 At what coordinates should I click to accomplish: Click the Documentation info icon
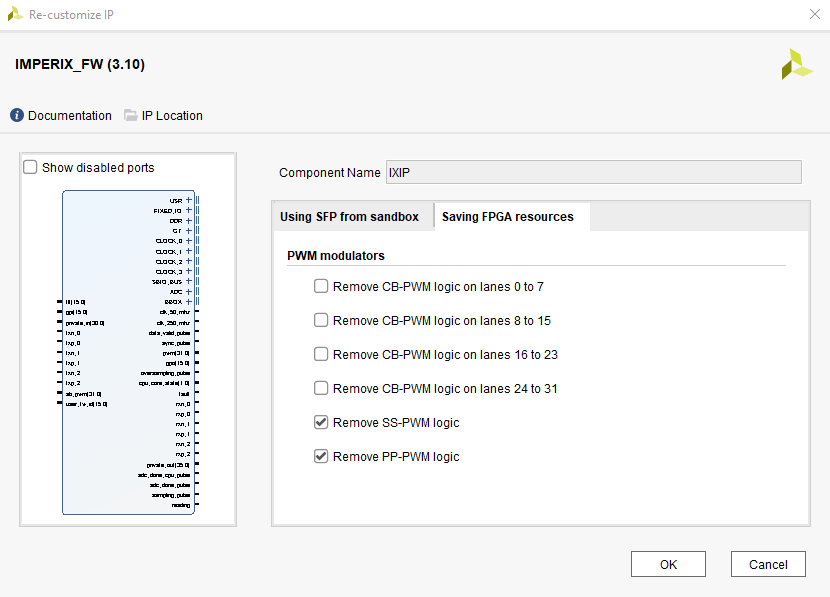[x=17, y=115]
